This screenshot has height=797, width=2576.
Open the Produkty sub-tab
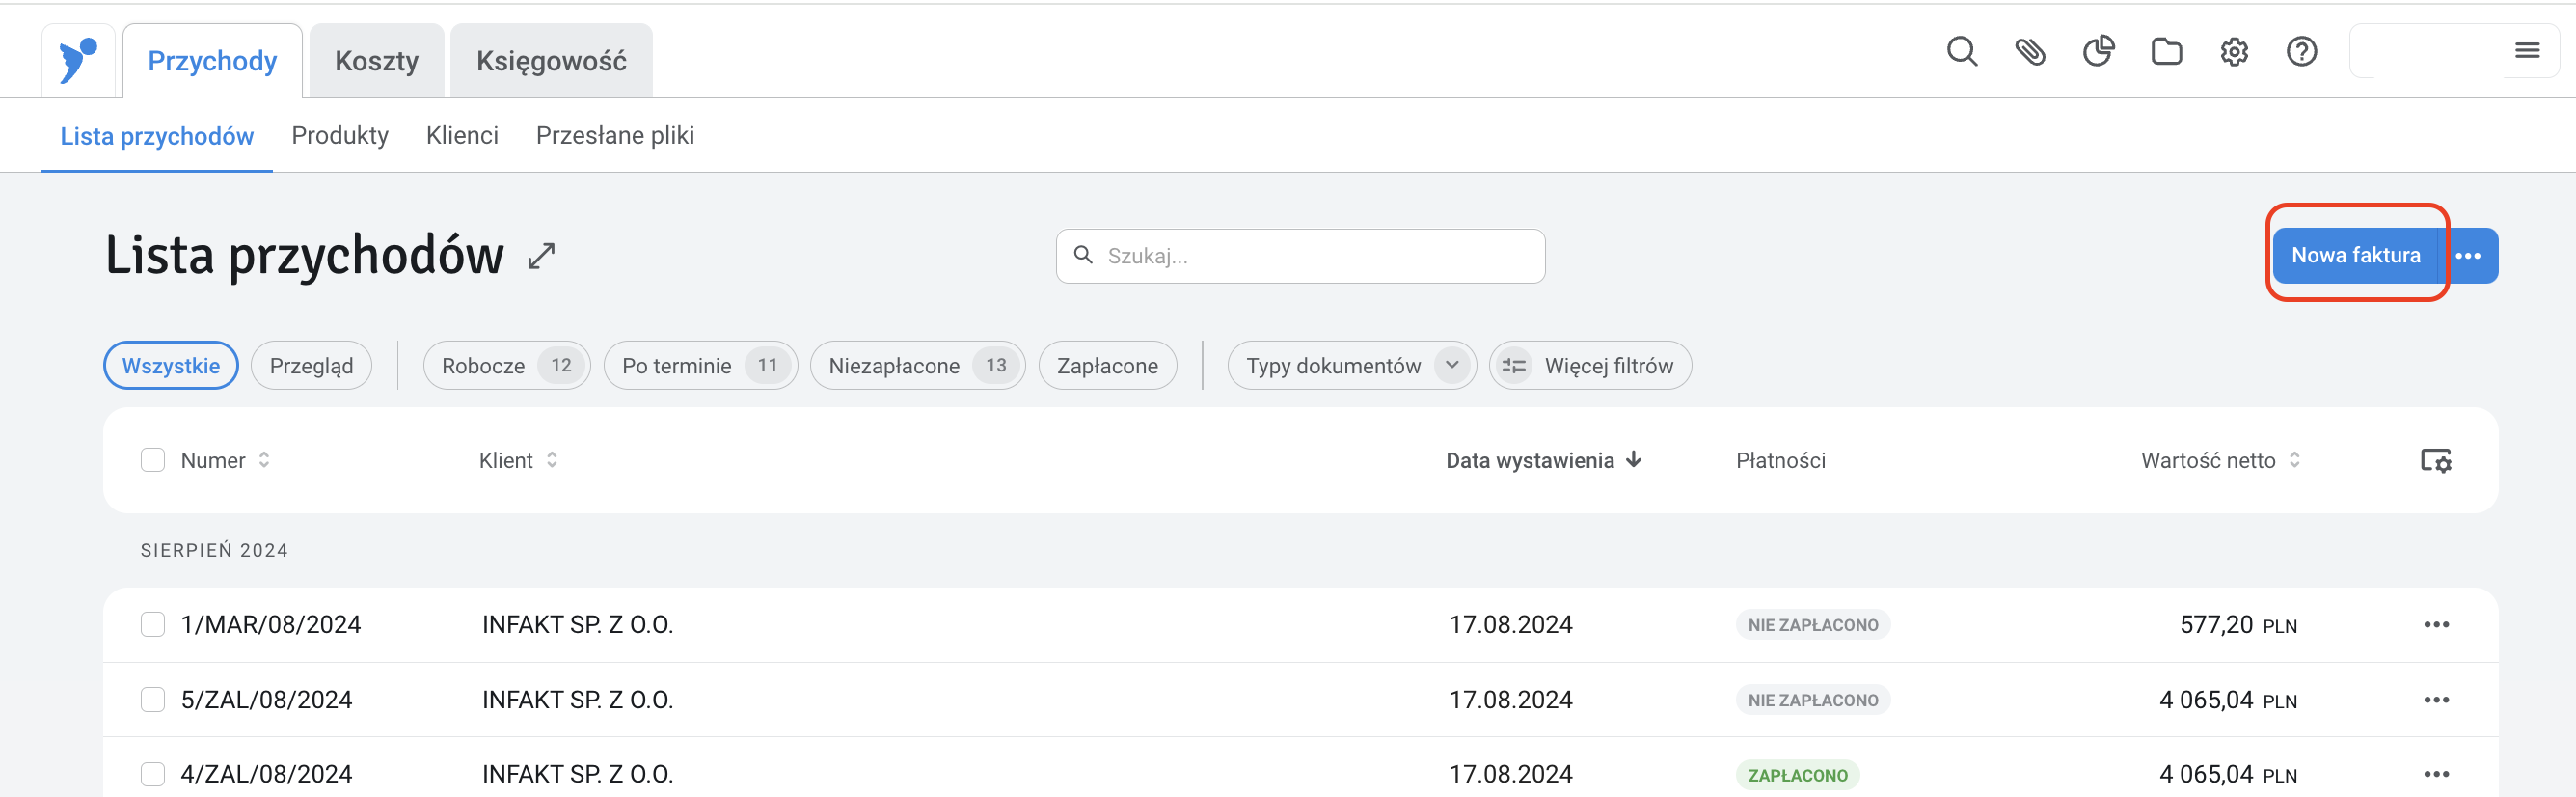click(x=340, y=136)
